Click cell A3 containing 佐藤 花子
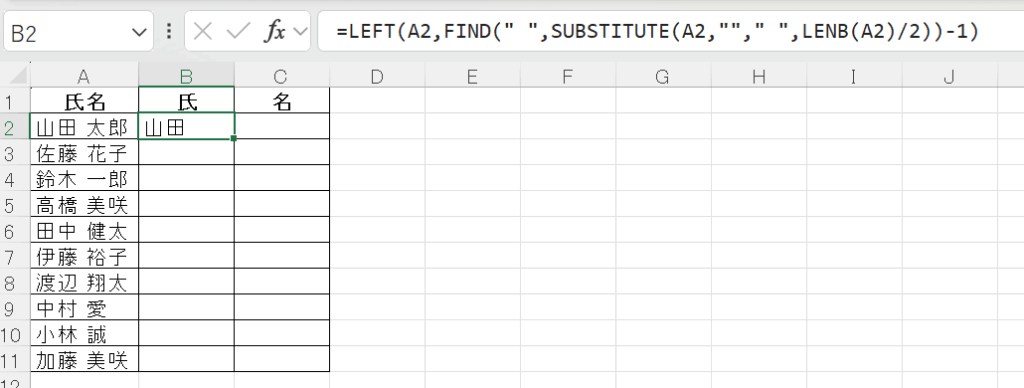Viewport: 1024px width, 388px height. pos(84,153)
